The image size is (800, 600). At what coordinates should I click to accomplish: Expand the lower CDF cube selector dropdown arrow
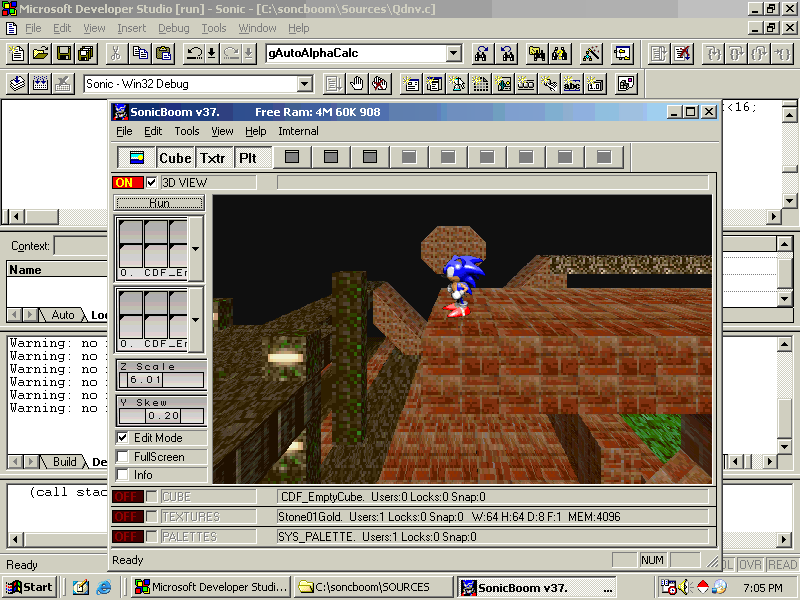195,320
